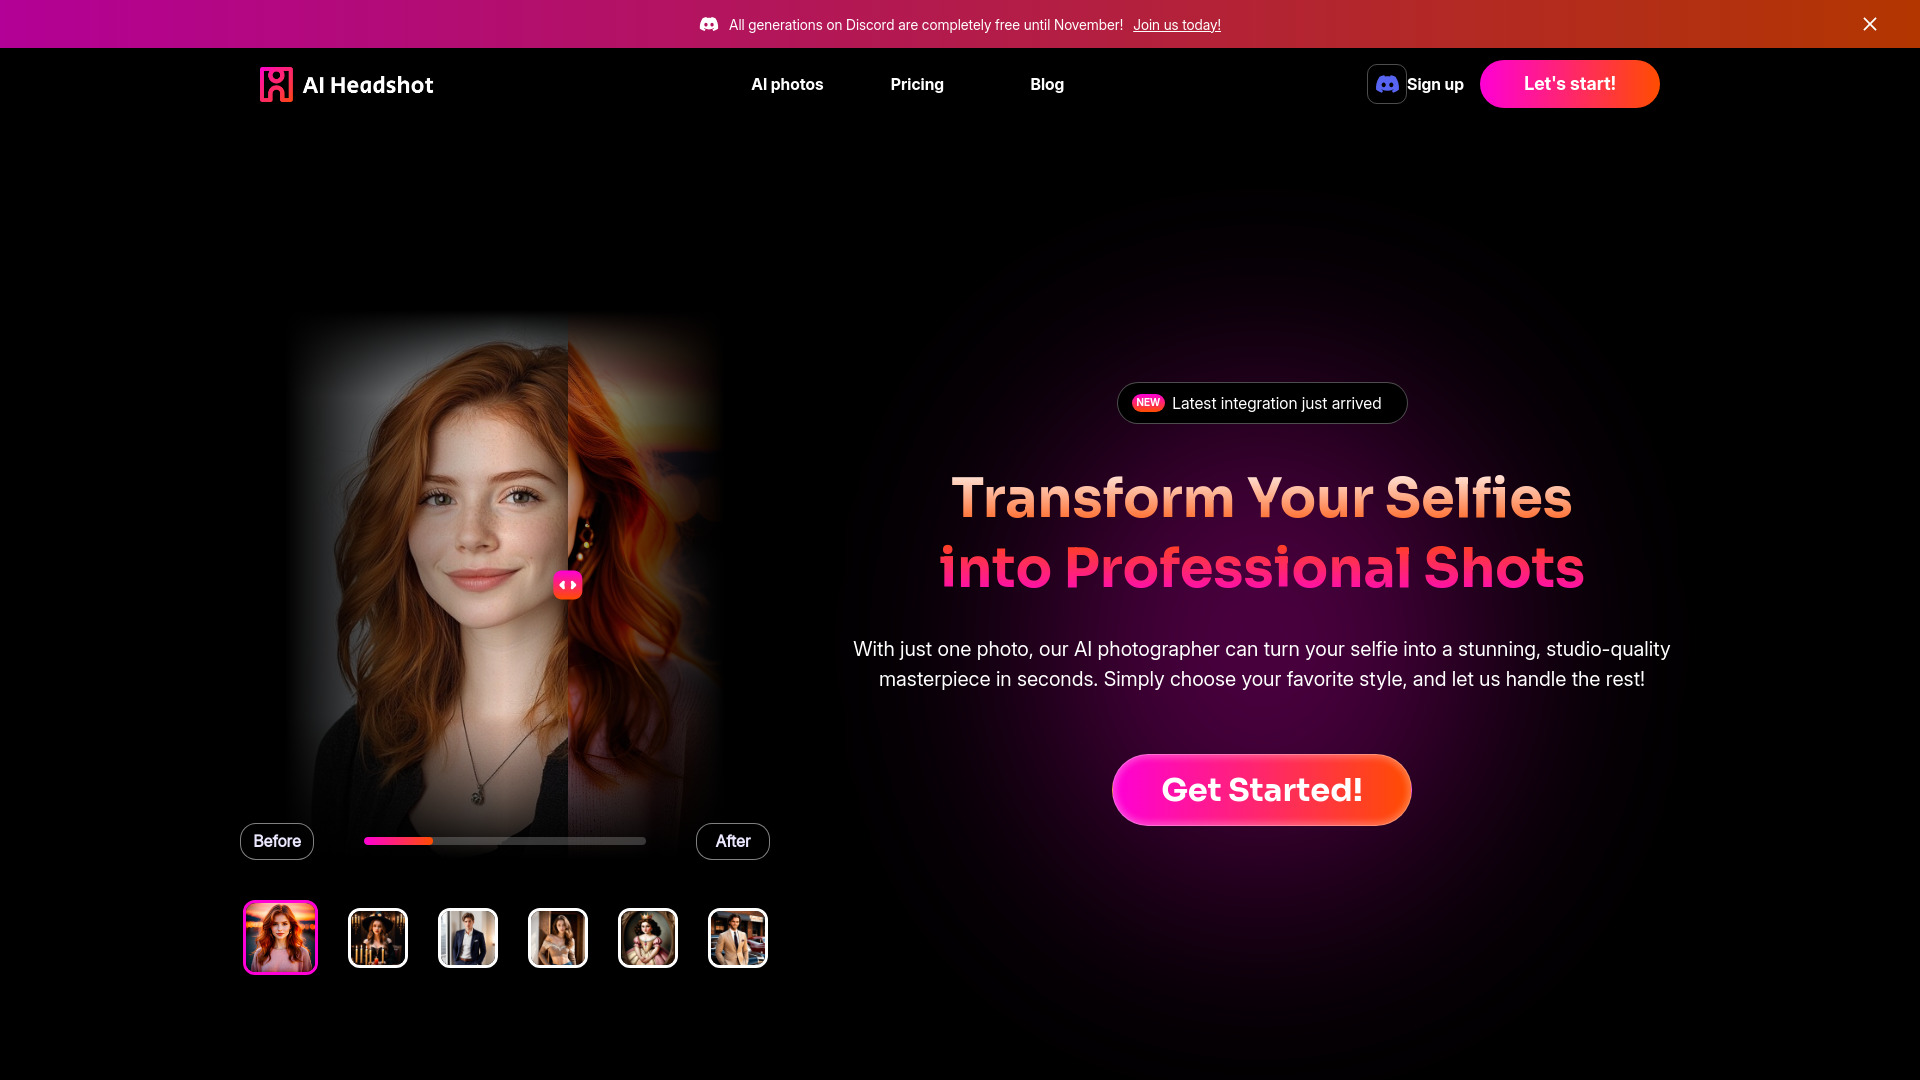Expand the Pricing navigation dropdown
The height and width of the screenshot is (1080, 1920).
(916, 83)
